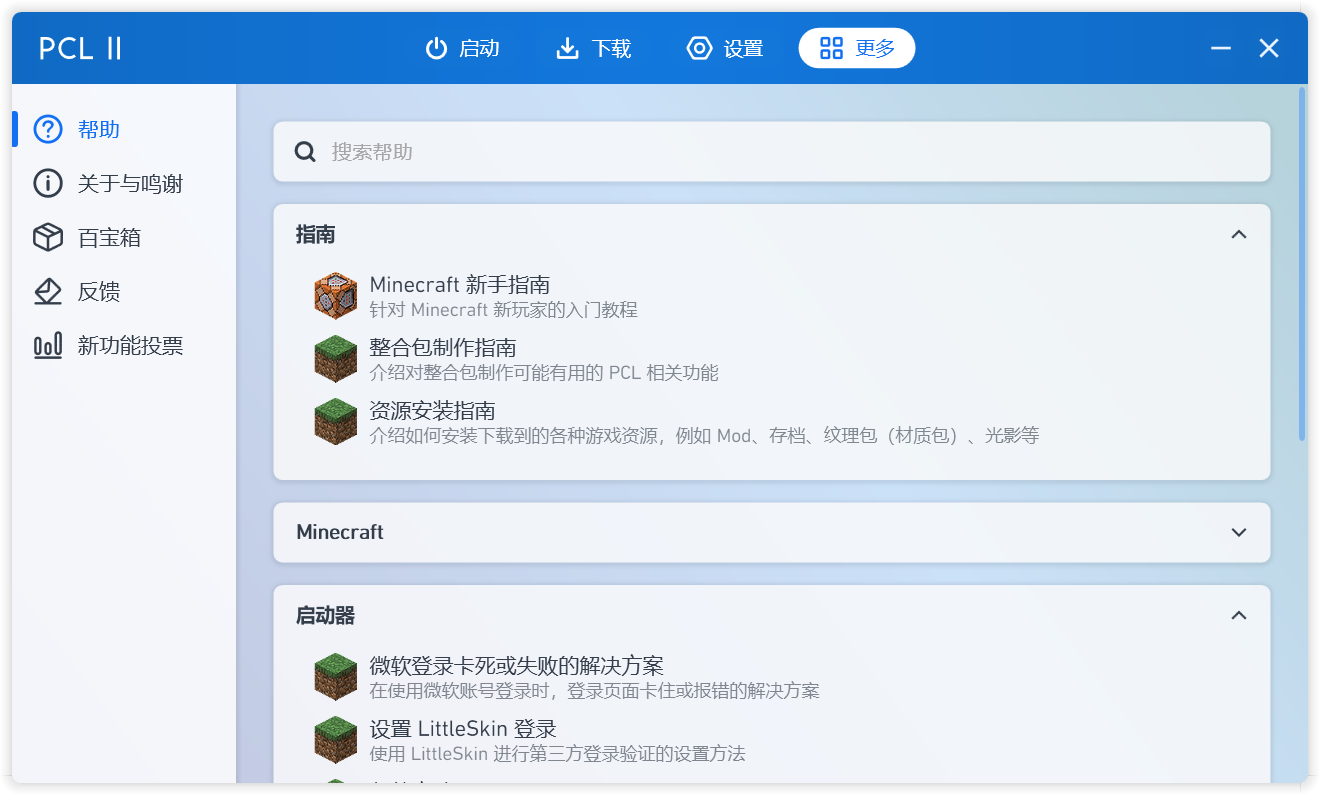Viewport: 1334px width, 809px height.
Task: Minimize the PCL II window
Action: (1220, 48)
